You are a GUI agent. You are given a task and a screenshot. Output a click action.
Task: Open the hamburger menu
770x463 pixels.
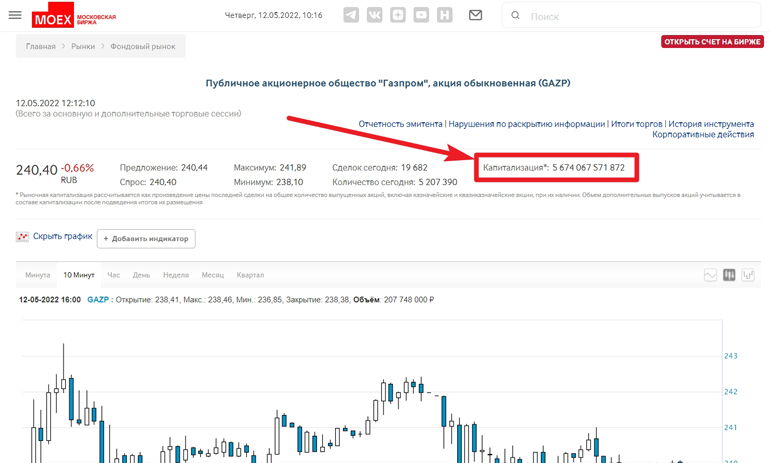point(15,15)
